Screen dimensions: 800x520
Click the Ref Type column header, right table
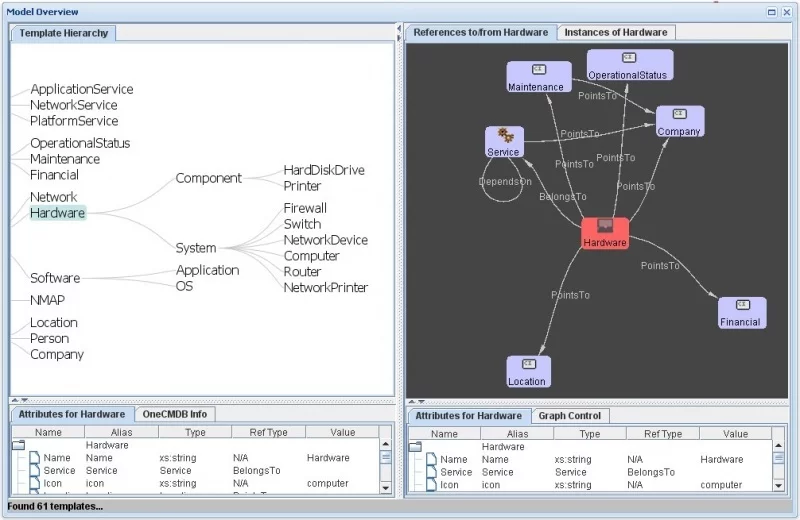662,434
